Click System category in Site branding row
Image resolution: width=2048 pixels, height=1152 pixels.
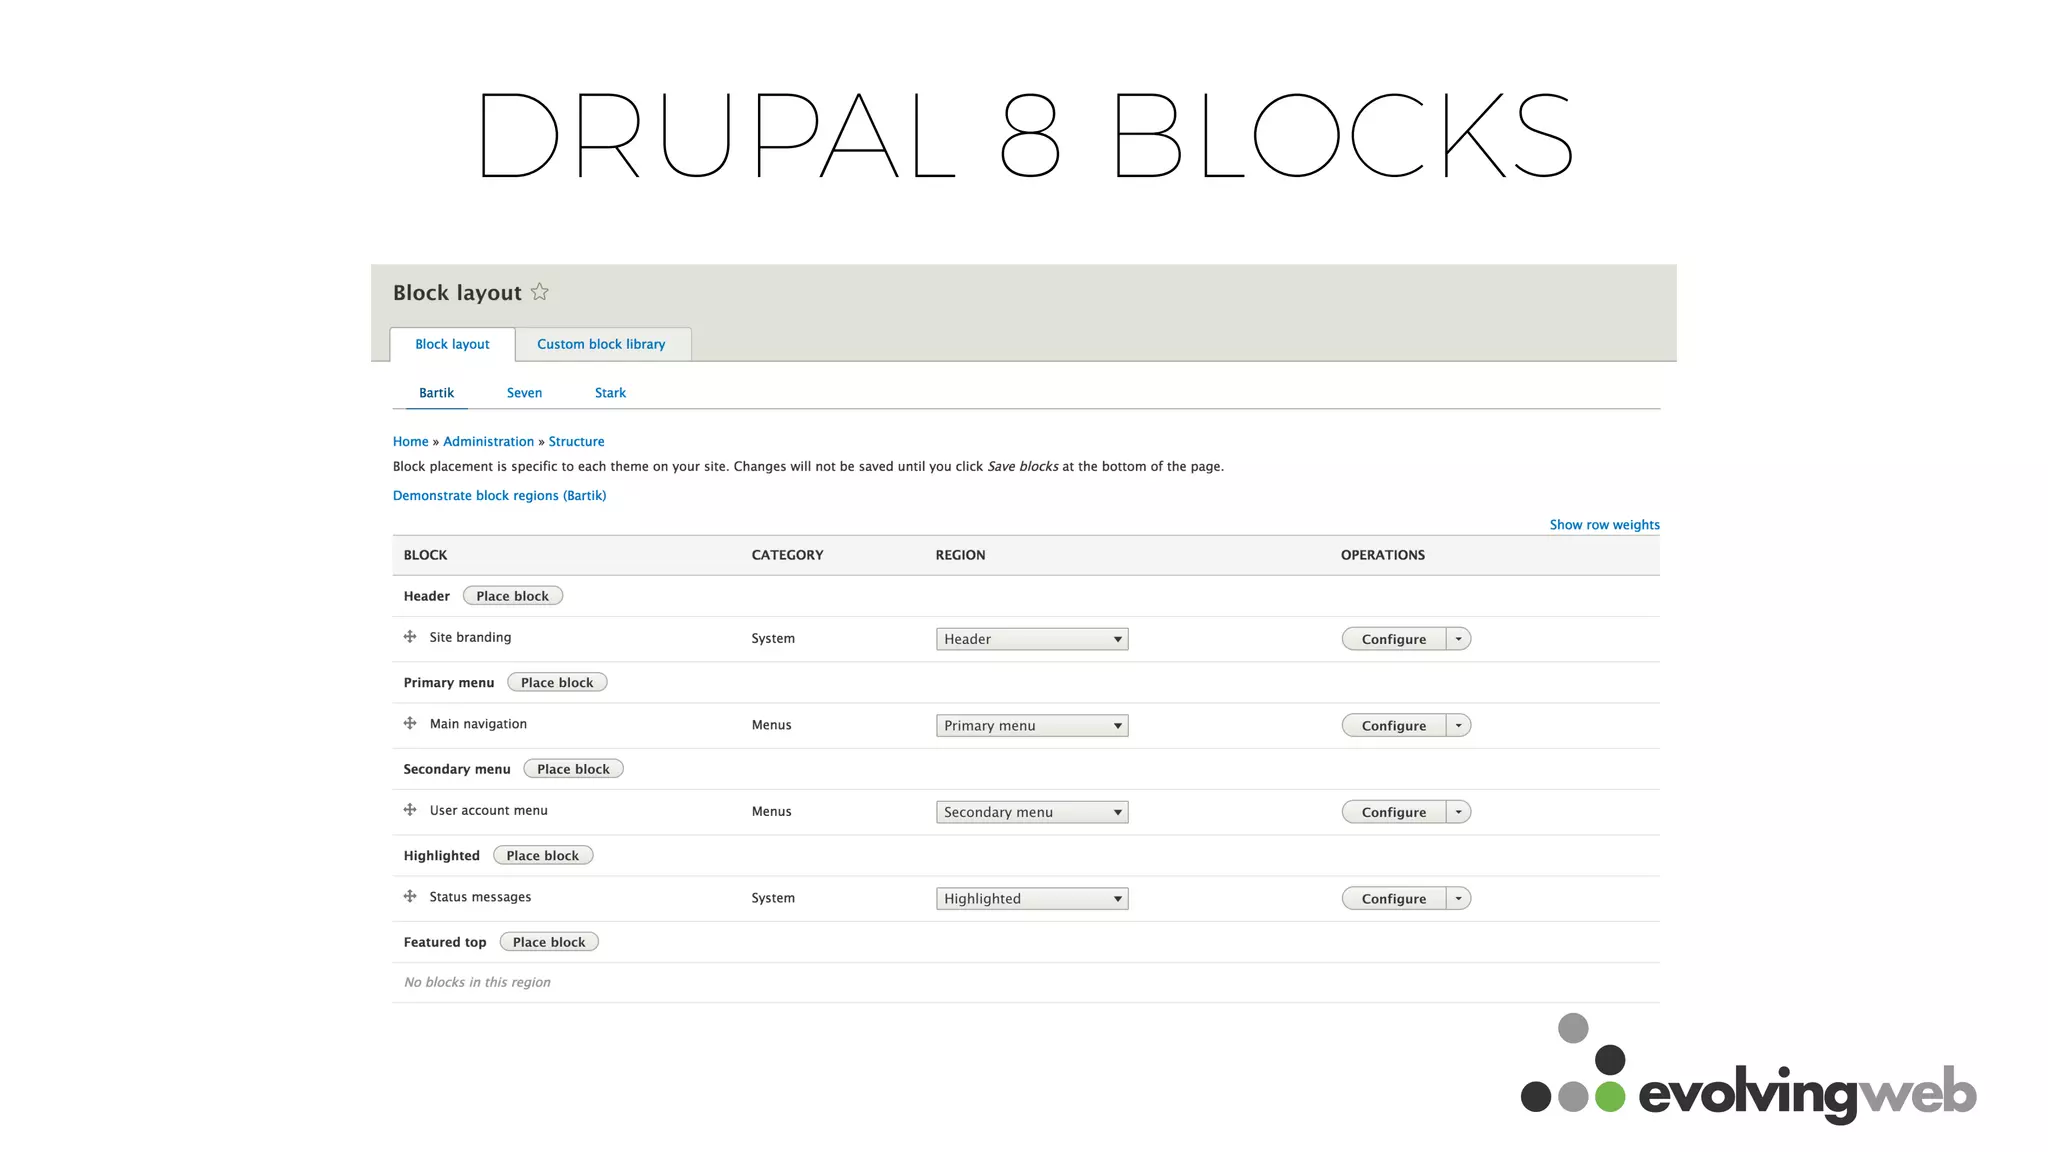point(773,638)
